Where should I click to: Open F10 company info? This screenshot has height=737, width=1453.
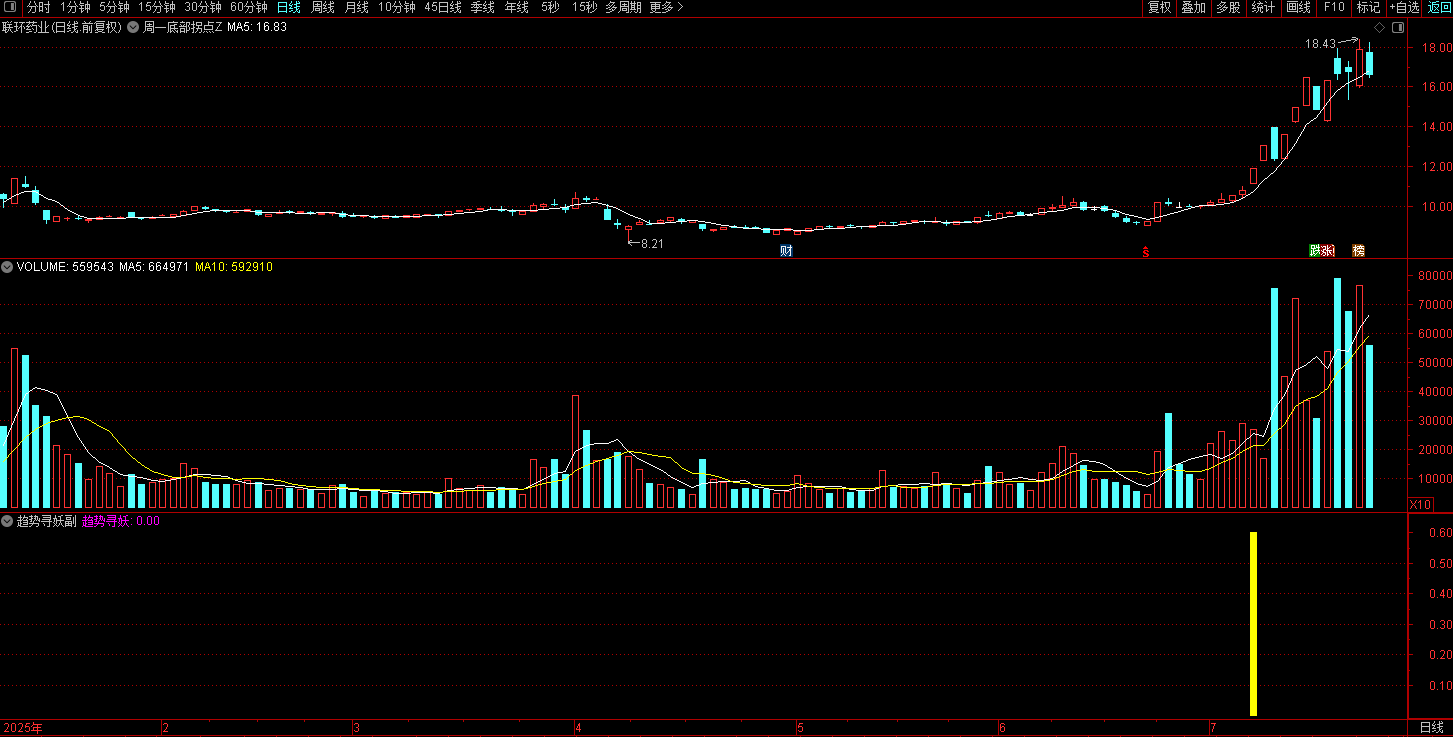pos(1334,7)
